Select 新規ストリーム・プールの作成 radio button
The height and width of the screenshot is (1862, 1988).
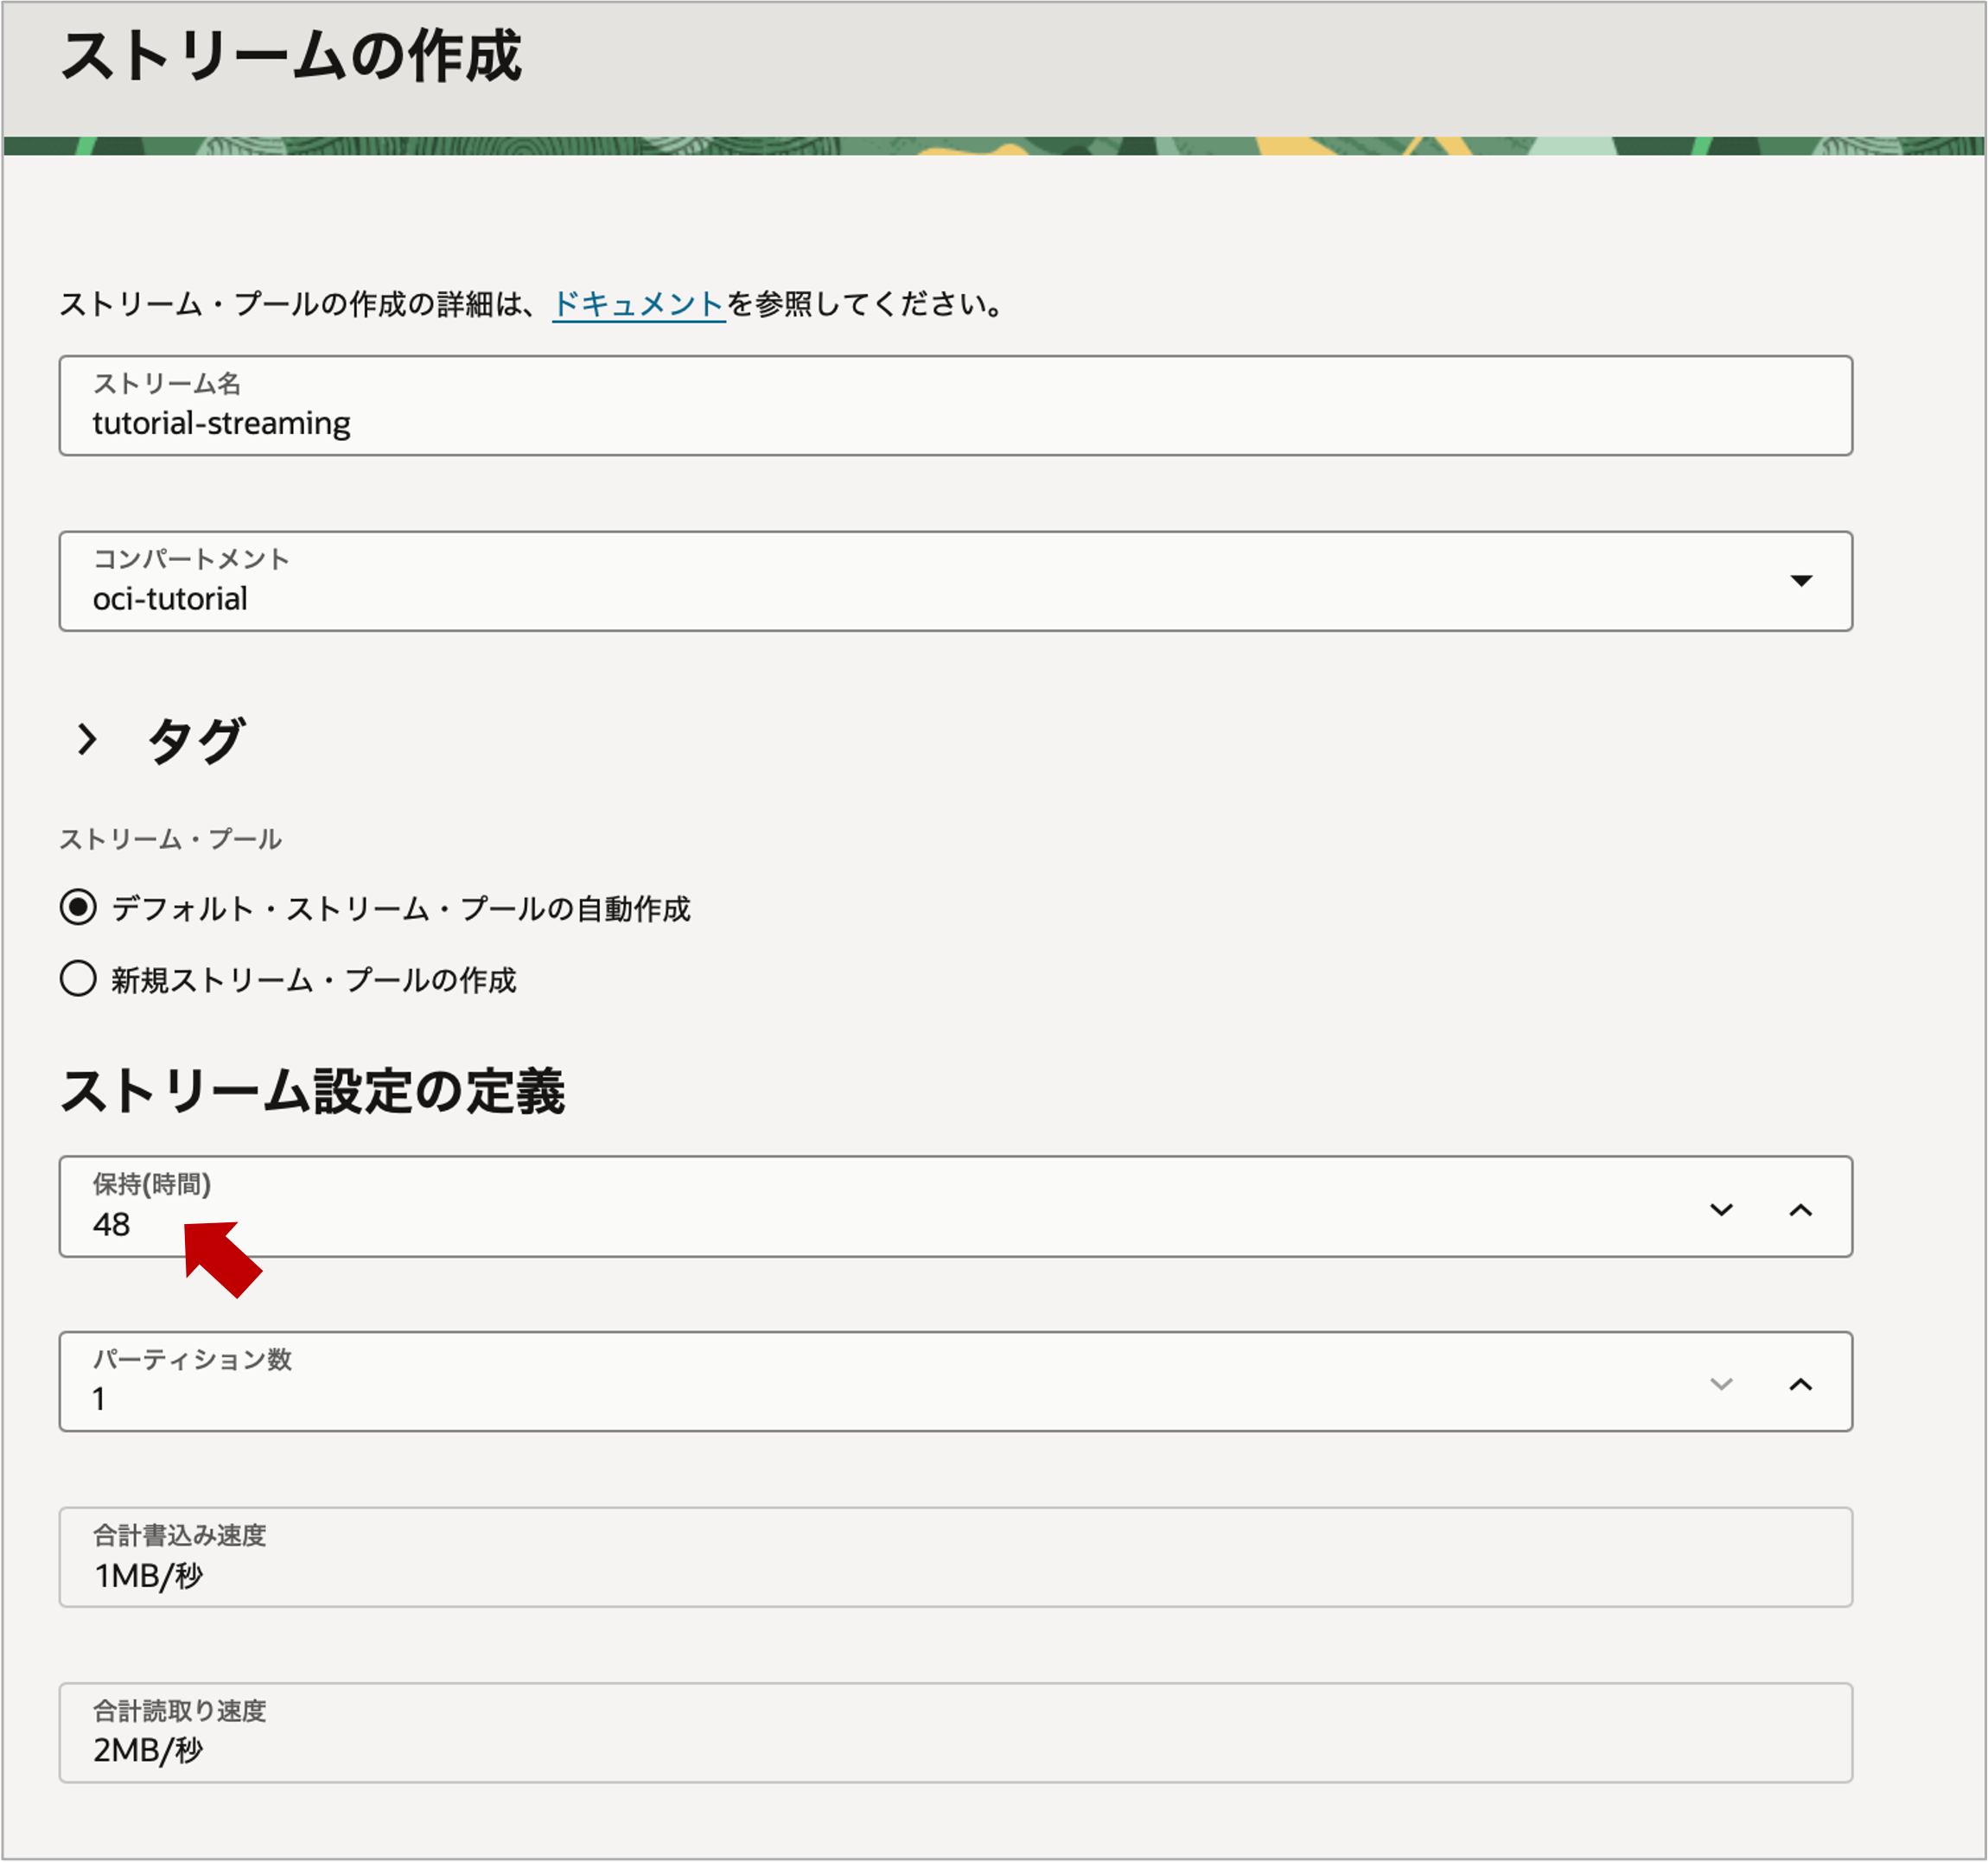(78, 978)
